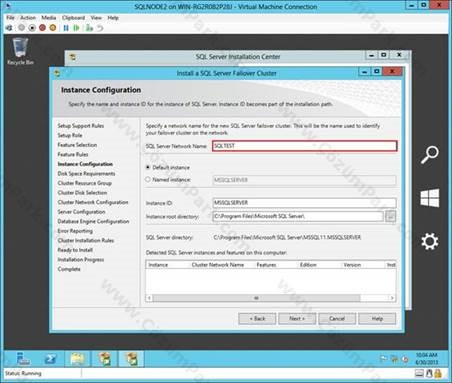Open the File menu
The image size is (452, 383).
point(10,18)
